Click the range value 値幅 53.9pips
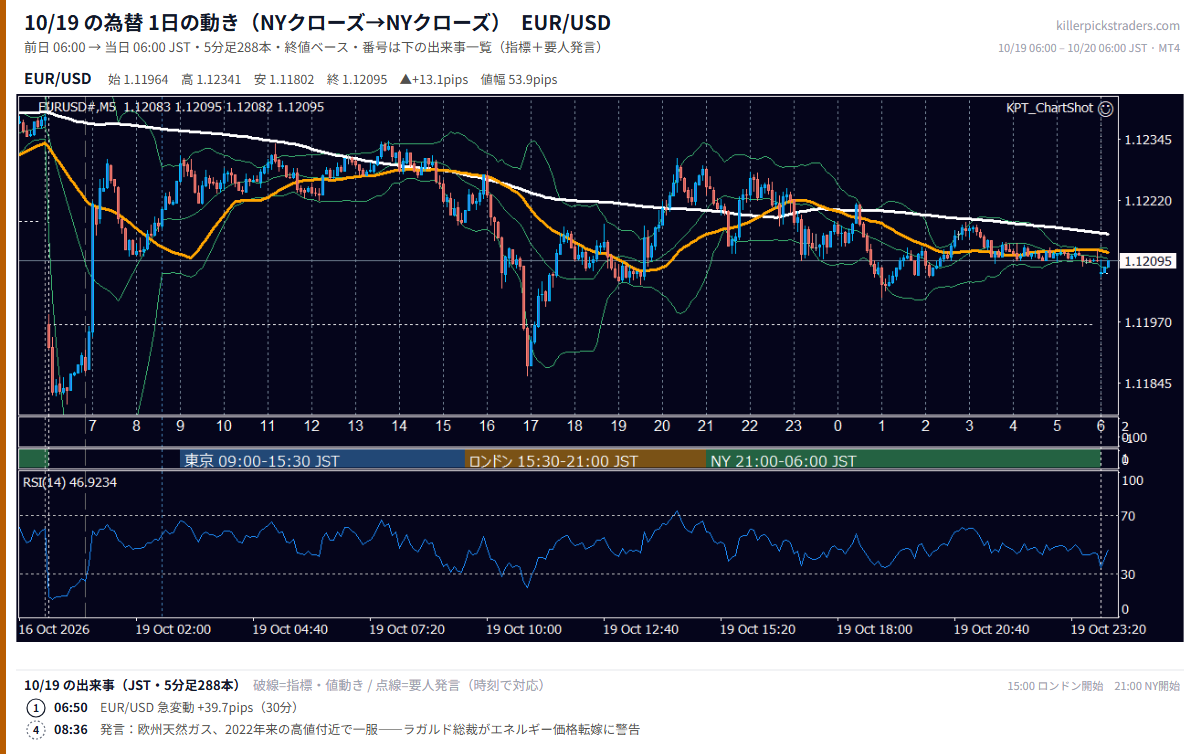 click(x=519, y=79)
